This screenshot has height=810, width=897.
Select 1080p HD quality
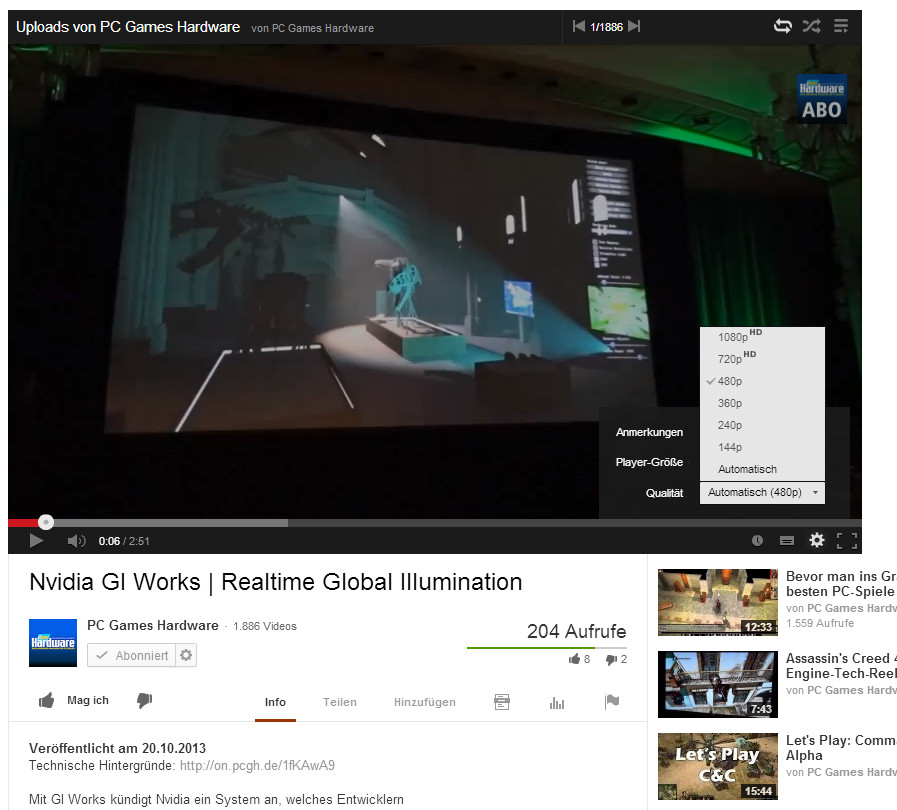pos(763,337)
